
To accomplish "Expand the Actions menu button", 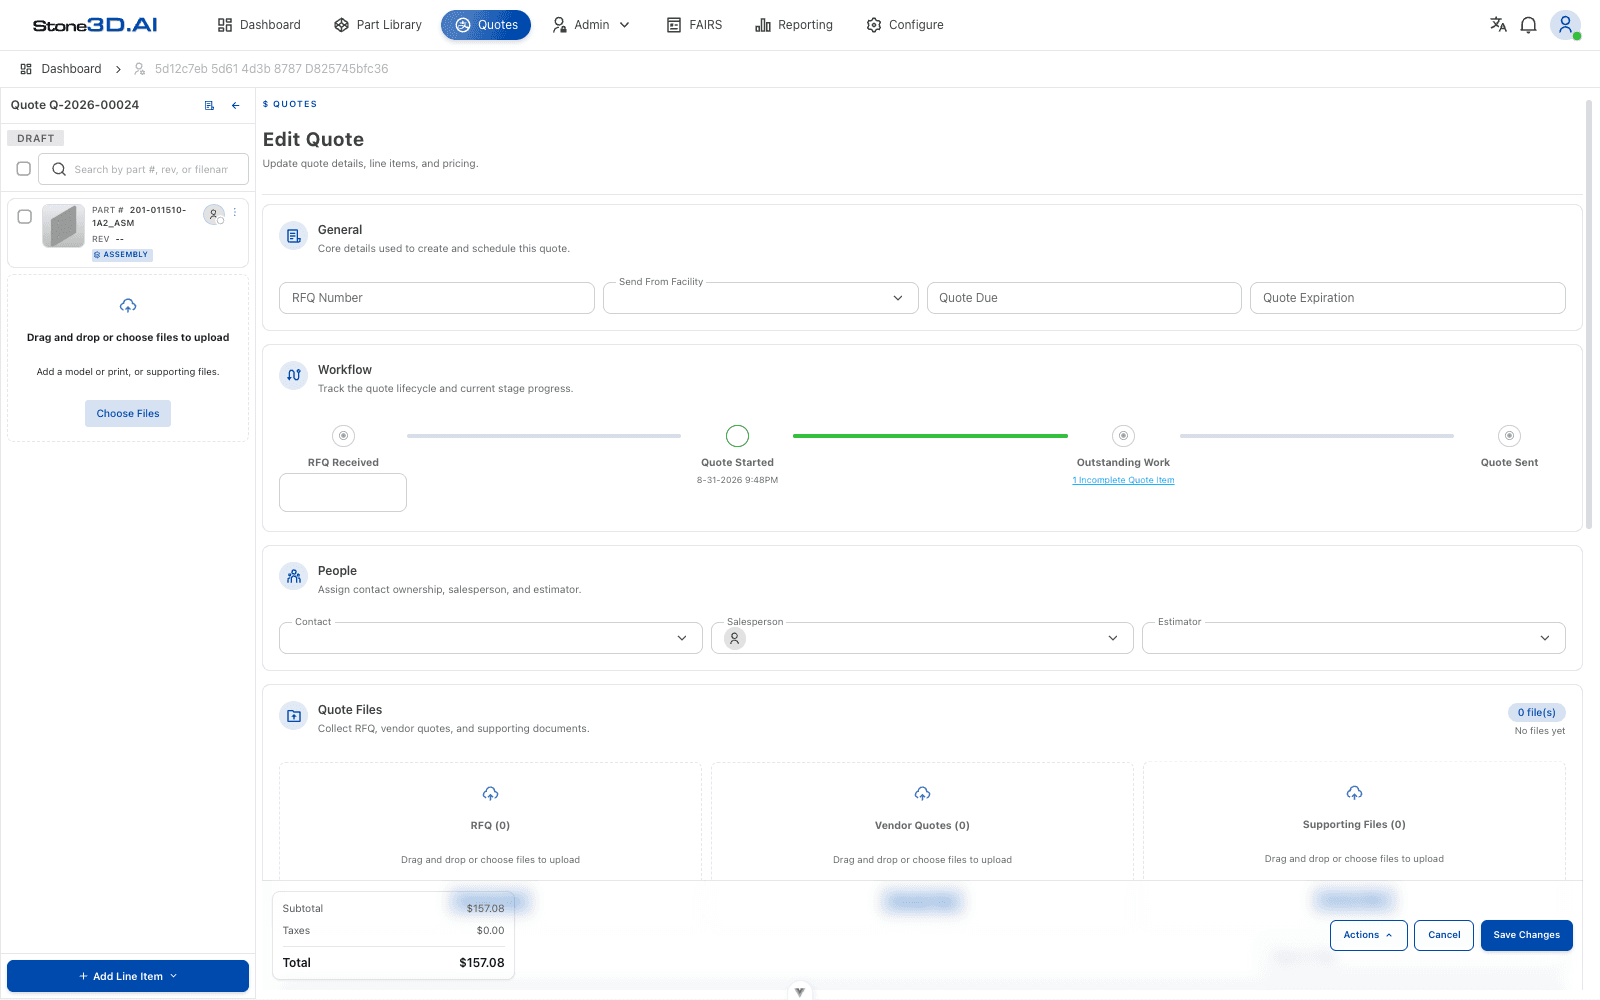I will [x=1368, y=935].
